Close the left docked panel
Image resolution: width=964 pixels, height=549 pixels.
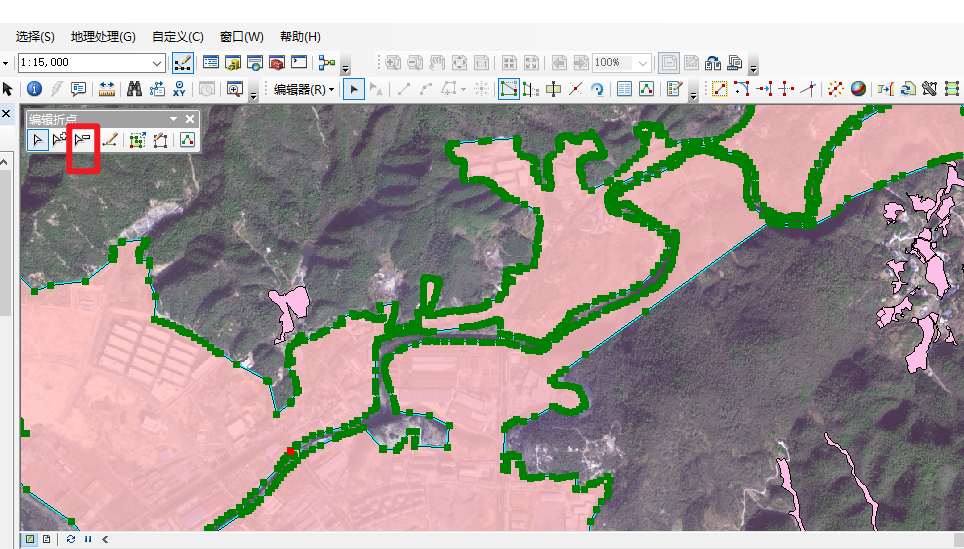coord(6,114)
